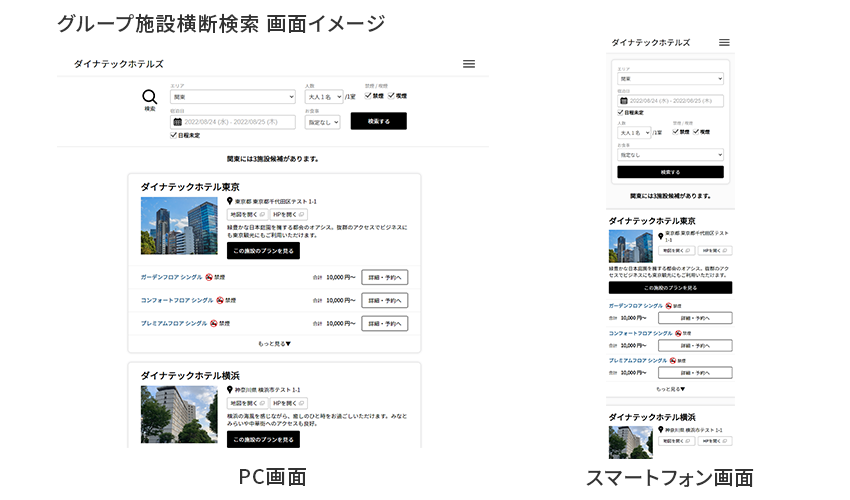
Task: Toggle the 禁煙 checkbox on PC screen
Action: pos(368,95)
